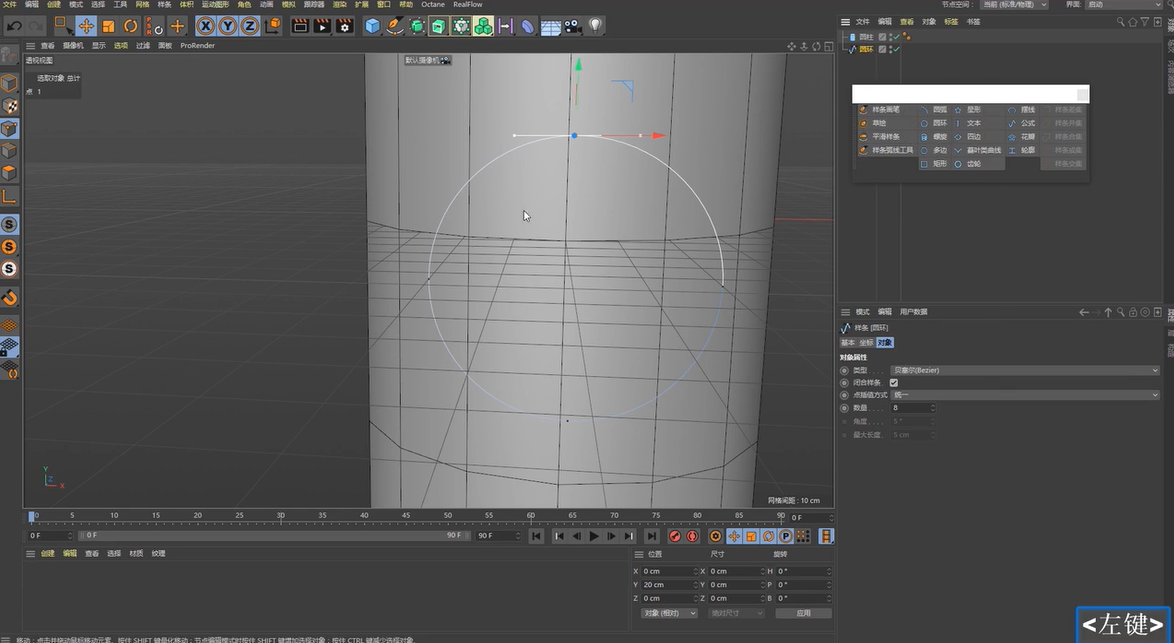Select the 矩形 (rectangle) spline primitive
The height and width of the screenshot is (643, 1174).
click(941, 163)
